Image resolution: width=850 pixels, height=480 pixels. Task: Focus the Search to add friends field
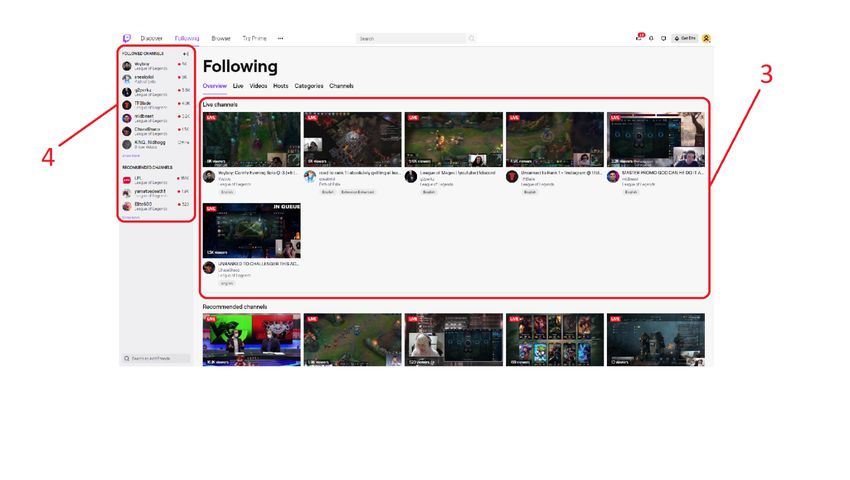point(156,359)
